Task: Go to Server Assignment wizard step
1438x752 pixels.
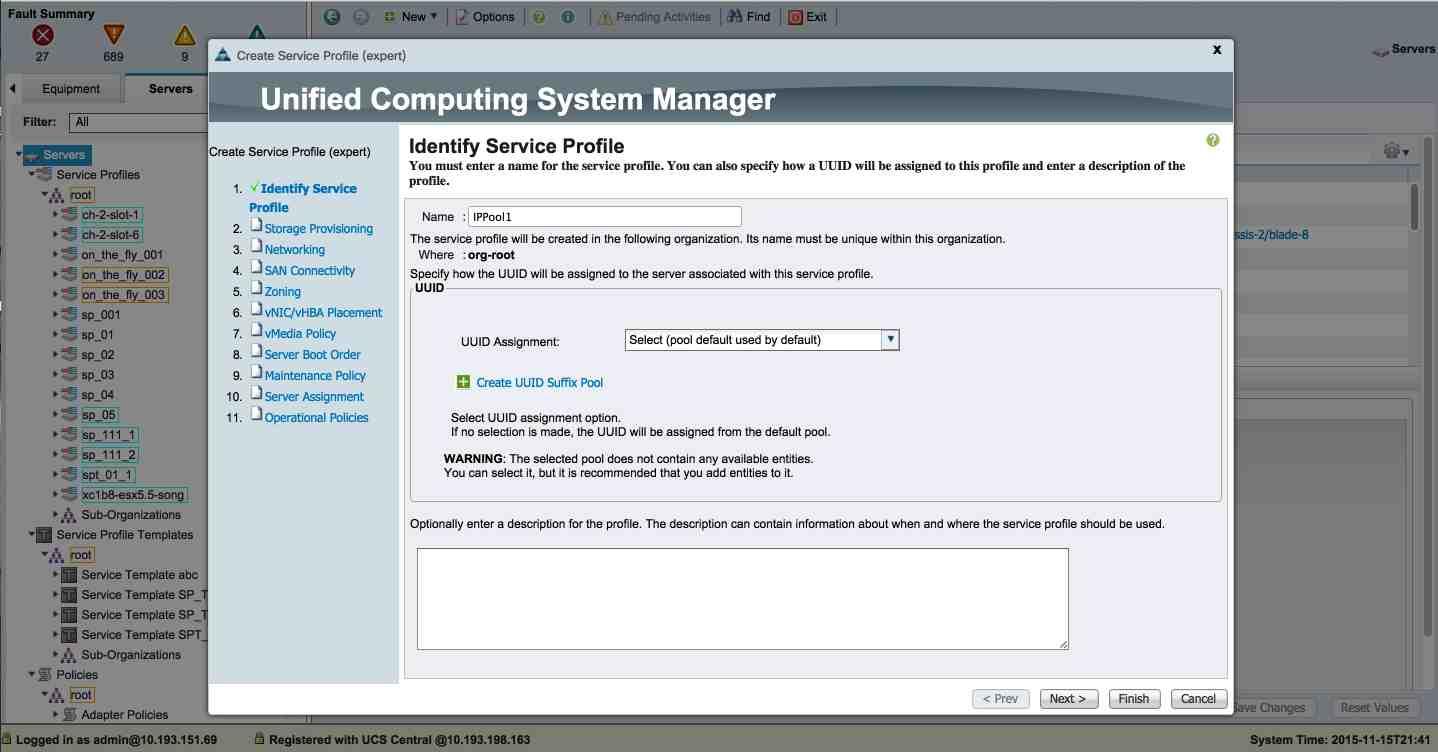Action: tap(314, 397)
